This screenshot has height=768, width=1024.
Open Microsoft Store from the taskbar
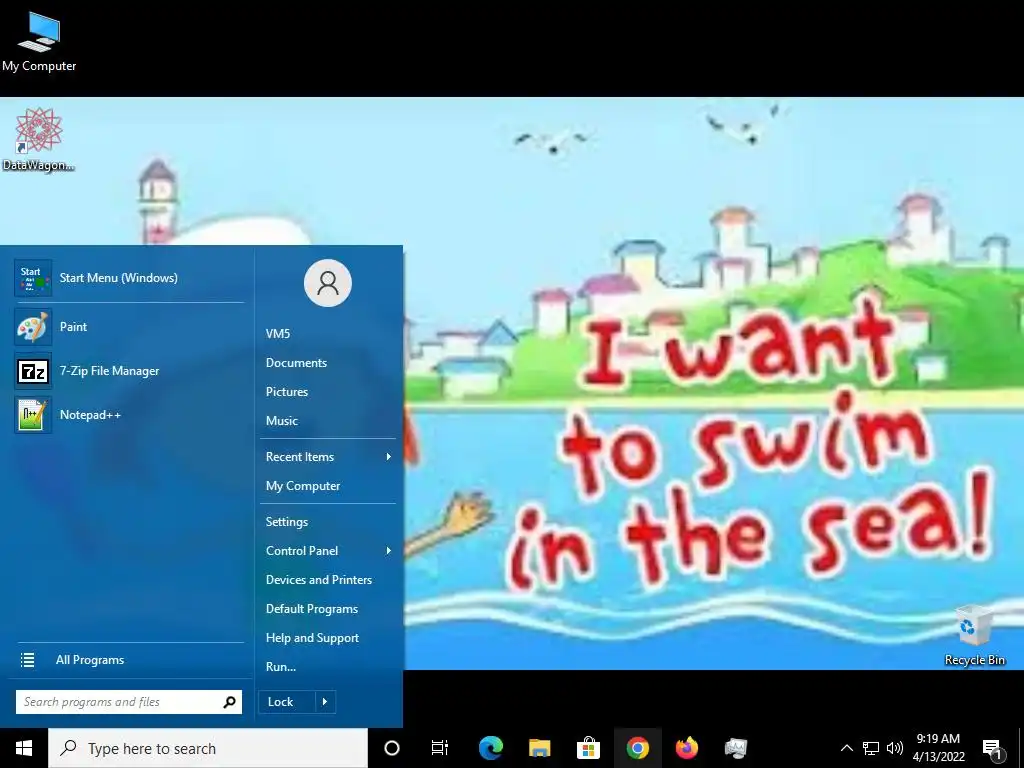pyautogui.click(x=588, y=748)
